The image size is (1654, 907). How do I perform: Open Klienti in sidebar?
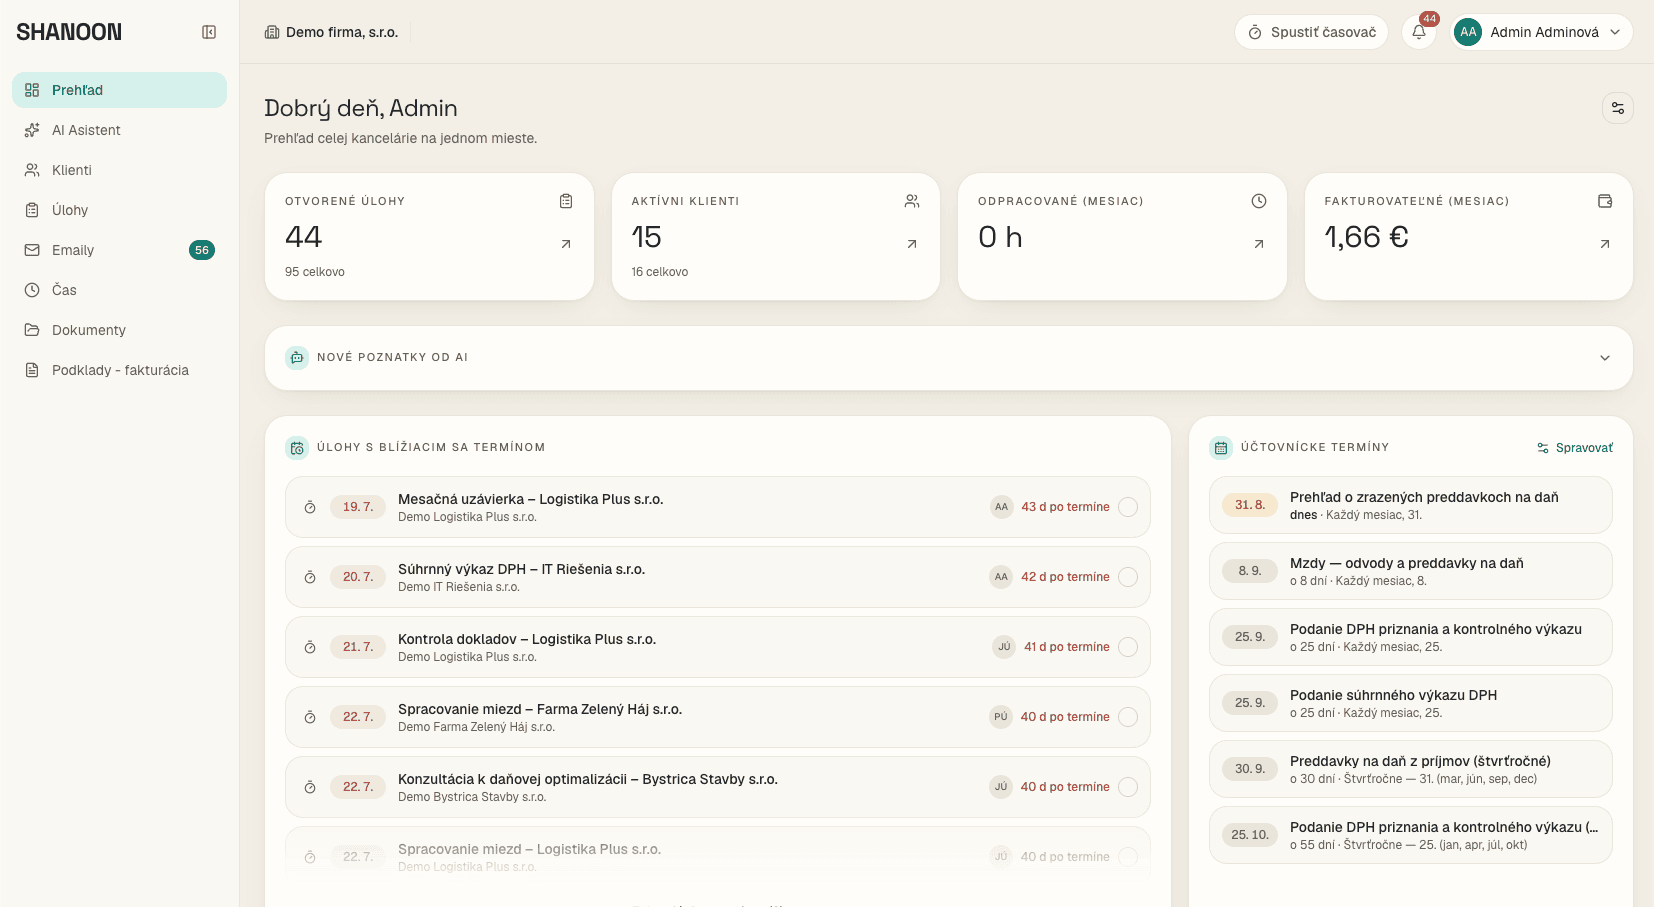click(119, 170)
